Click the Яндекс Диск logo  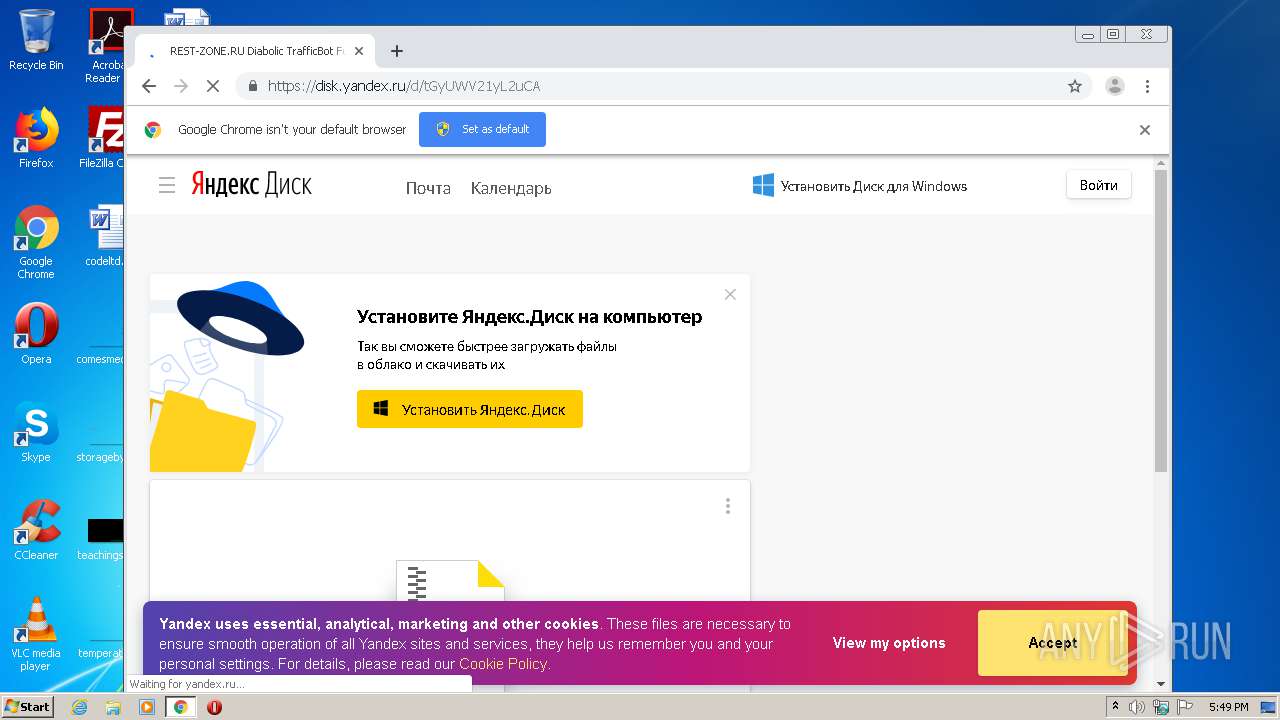coord(251,185)
